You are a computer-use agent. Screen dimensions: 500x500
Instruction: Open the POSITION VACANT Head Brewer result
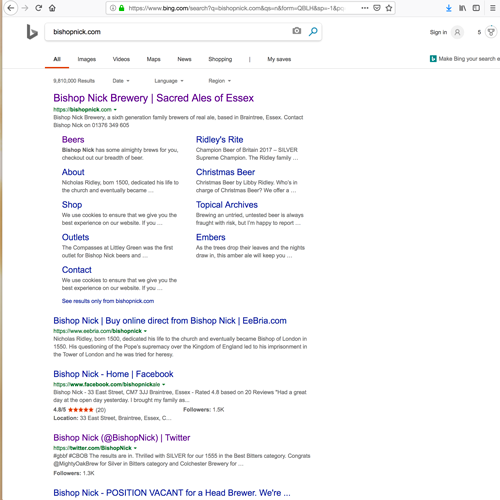pyautogui.click(x=172, y=493)
